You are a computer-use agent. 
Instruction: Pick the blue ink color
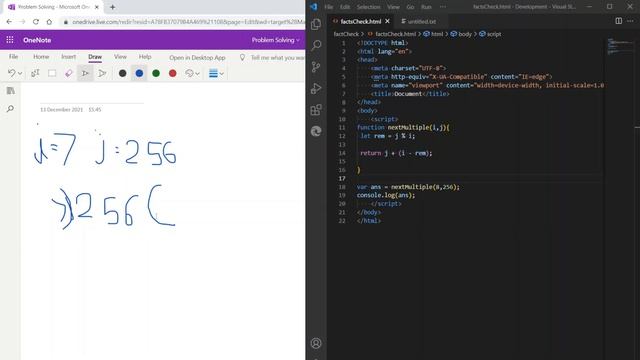[x=139, y=73]
